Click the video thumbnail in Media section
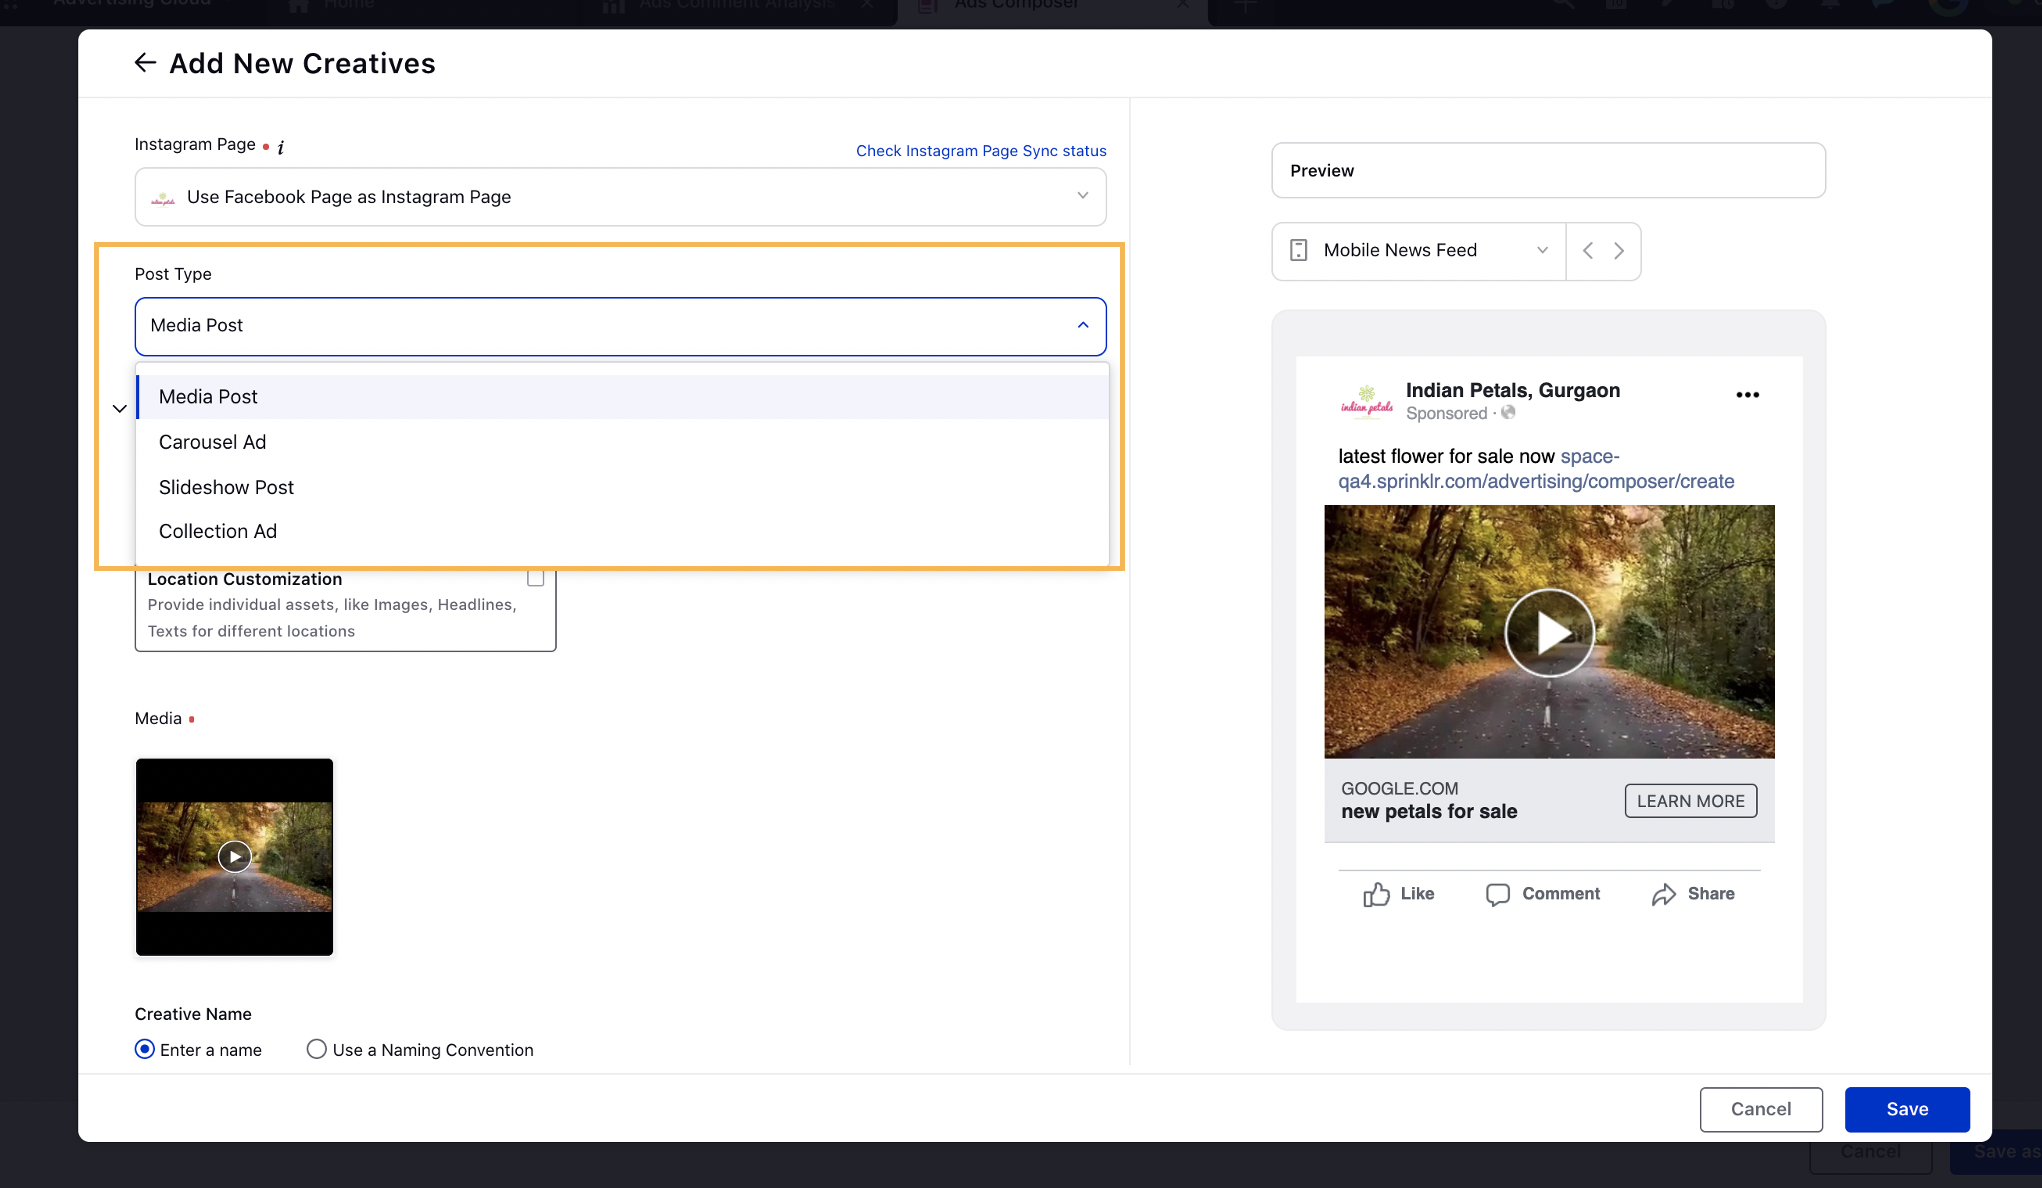 coord(233,856)
